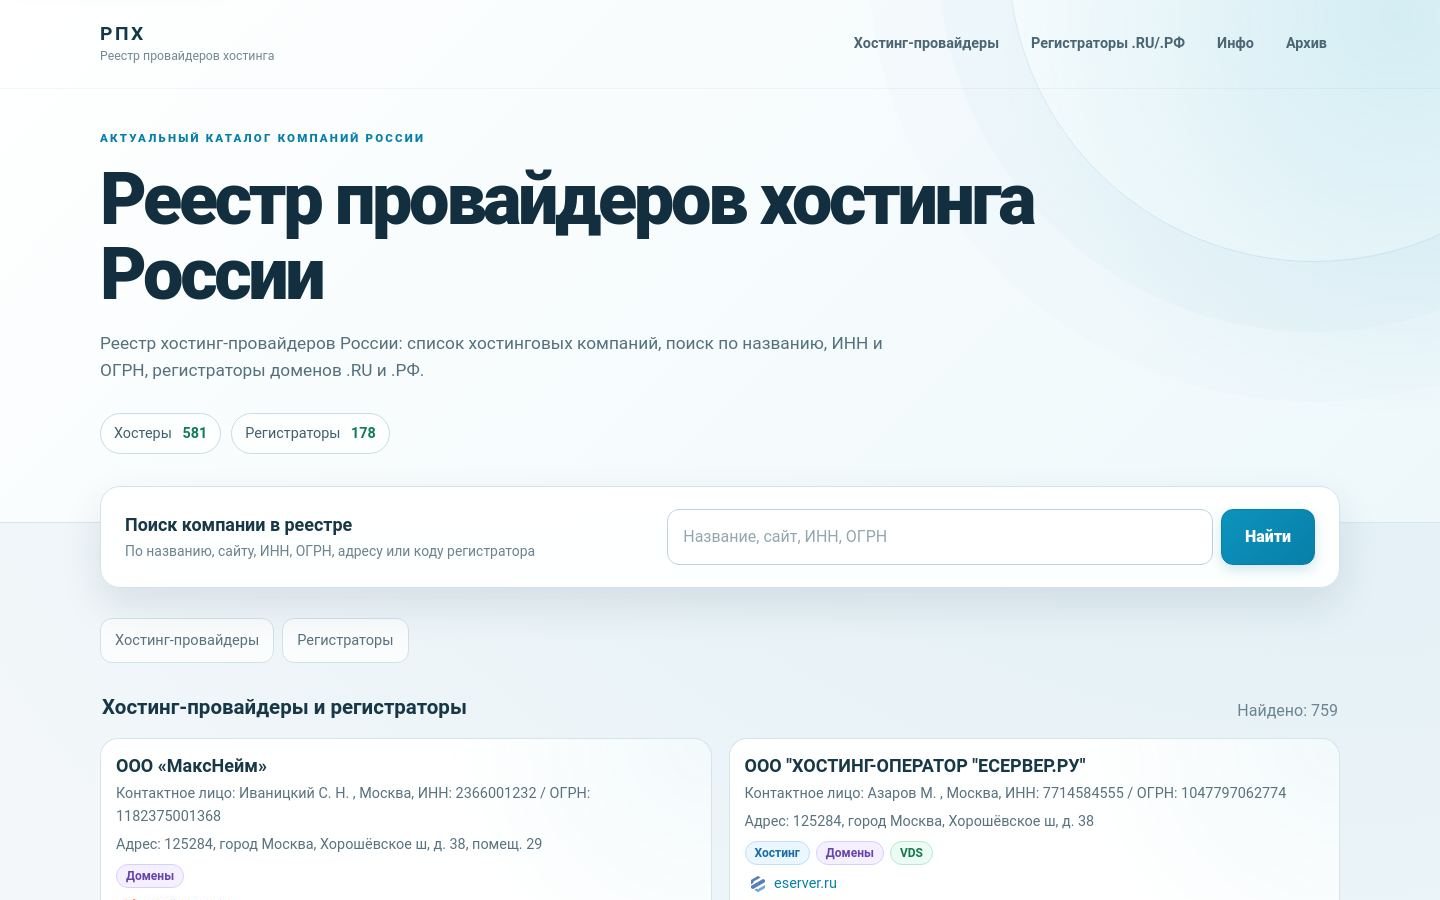Screen dimensions: 1440x900
Task: Click the Регистраторы 178 counter pill
Action: coord(310,433)
